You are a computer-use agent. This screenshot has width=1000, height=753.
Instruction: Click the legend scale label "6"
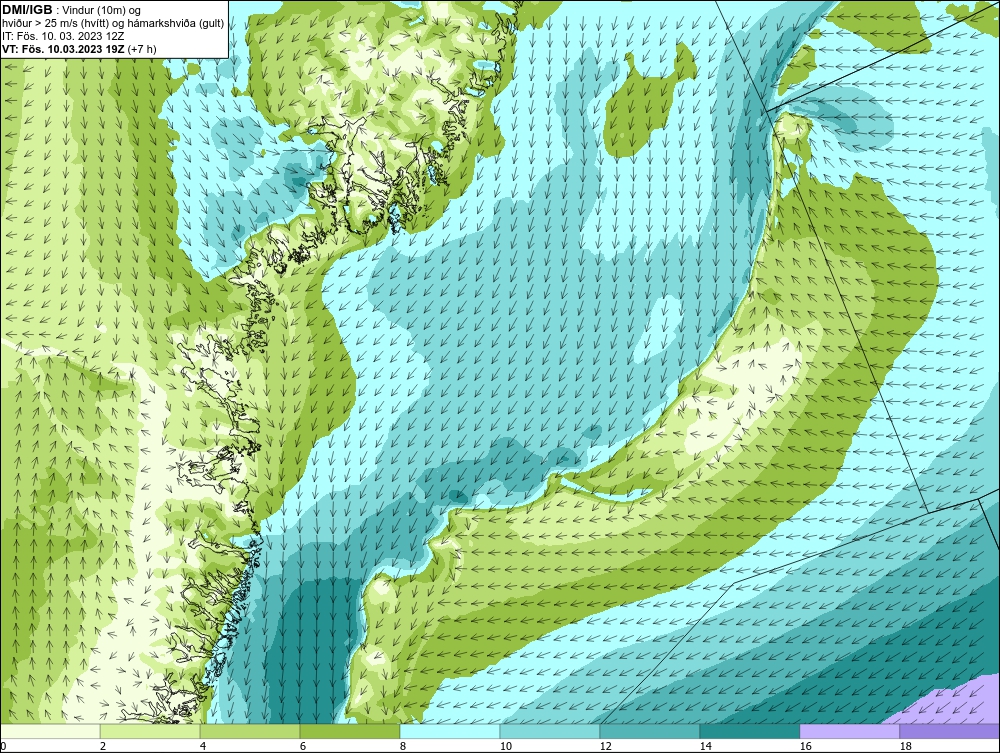(x=303, y=746)
